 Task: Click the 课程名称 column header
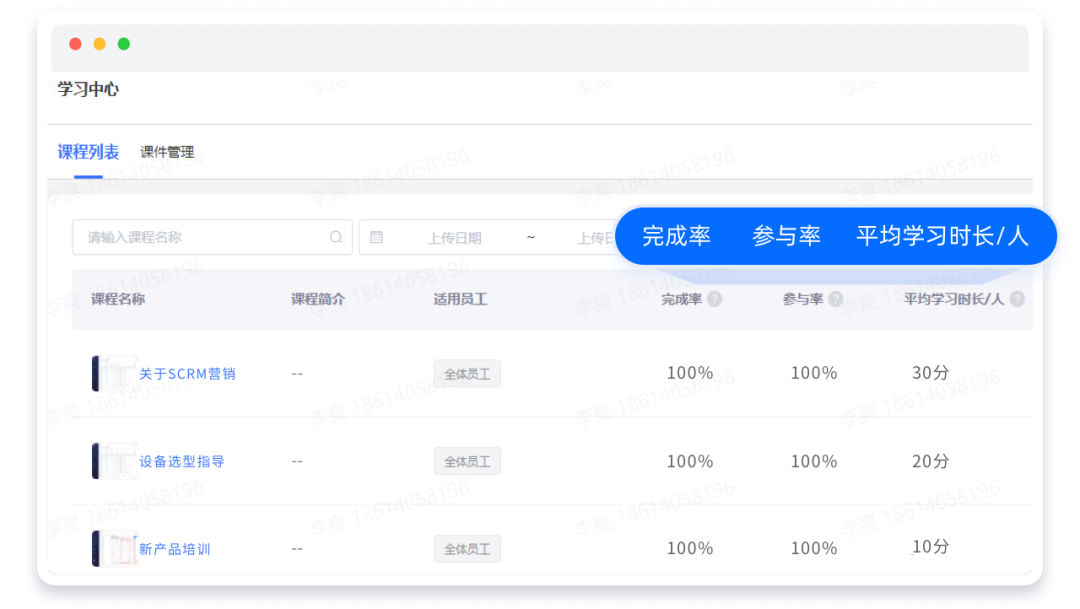tap(118, 299)
